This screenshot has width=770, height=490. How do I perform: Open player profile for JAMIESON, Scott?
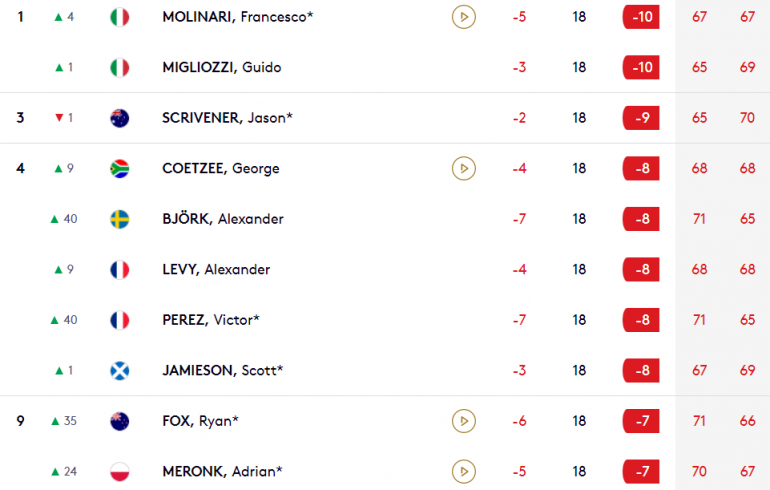pos(222,370)
